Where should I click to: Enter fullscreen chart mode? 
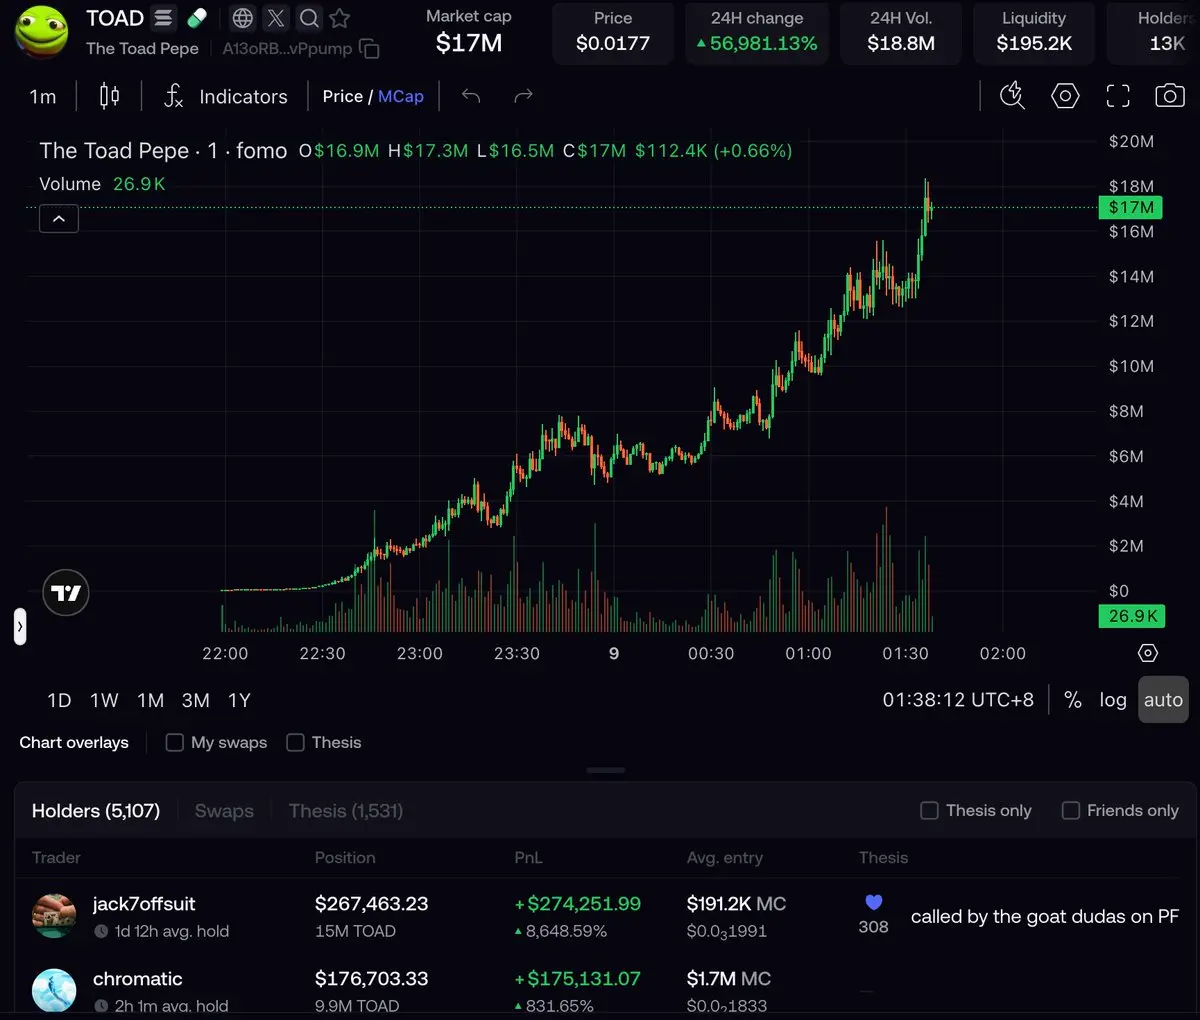coord(1118,96)
